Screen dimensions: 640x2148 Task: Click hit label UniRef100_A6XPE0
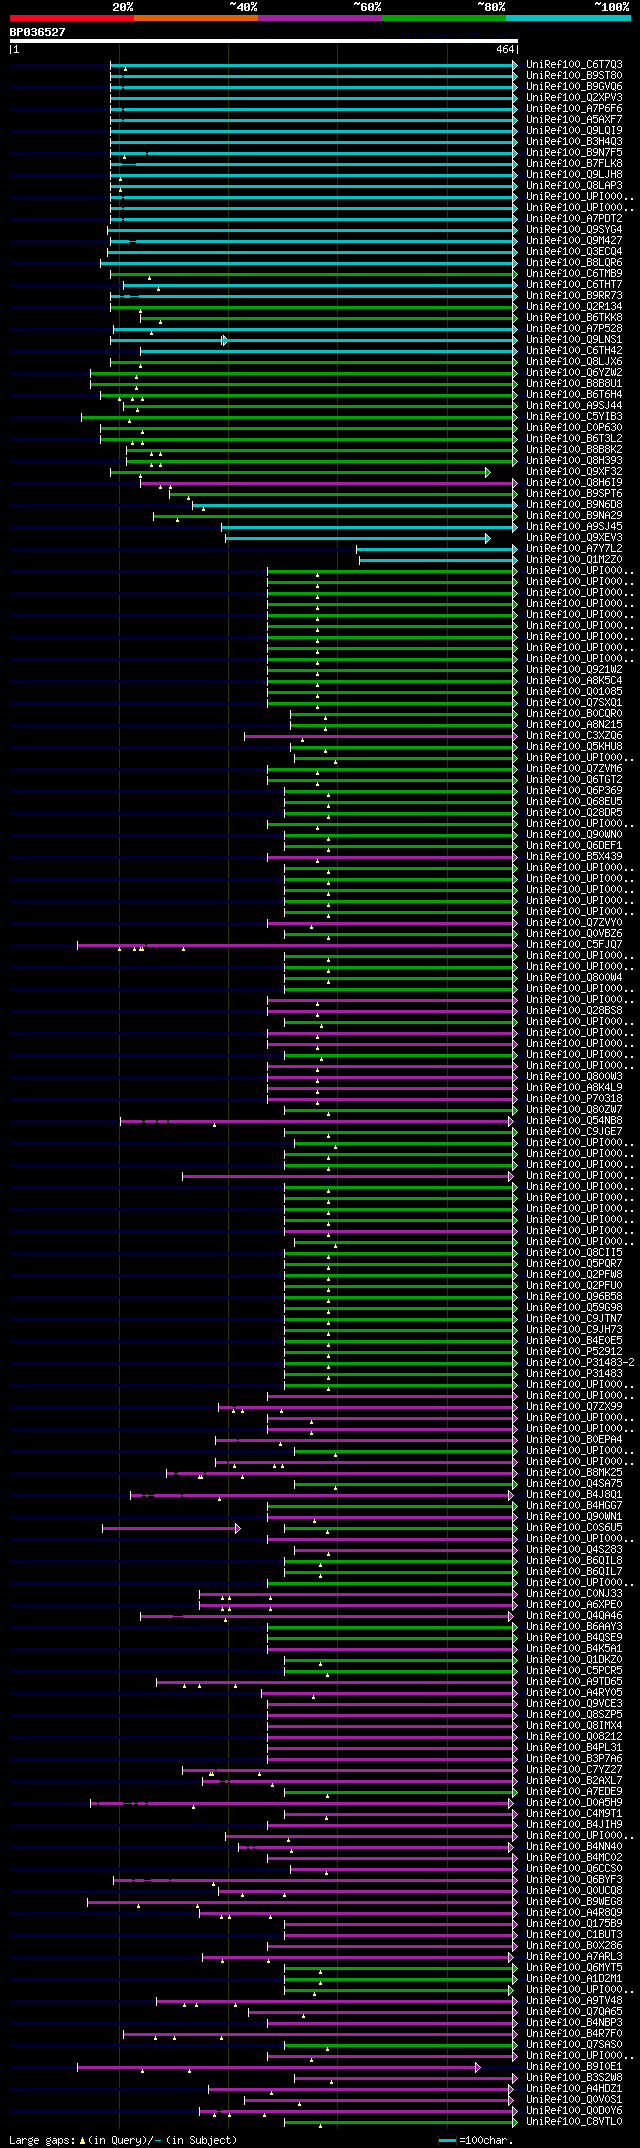574,1605
